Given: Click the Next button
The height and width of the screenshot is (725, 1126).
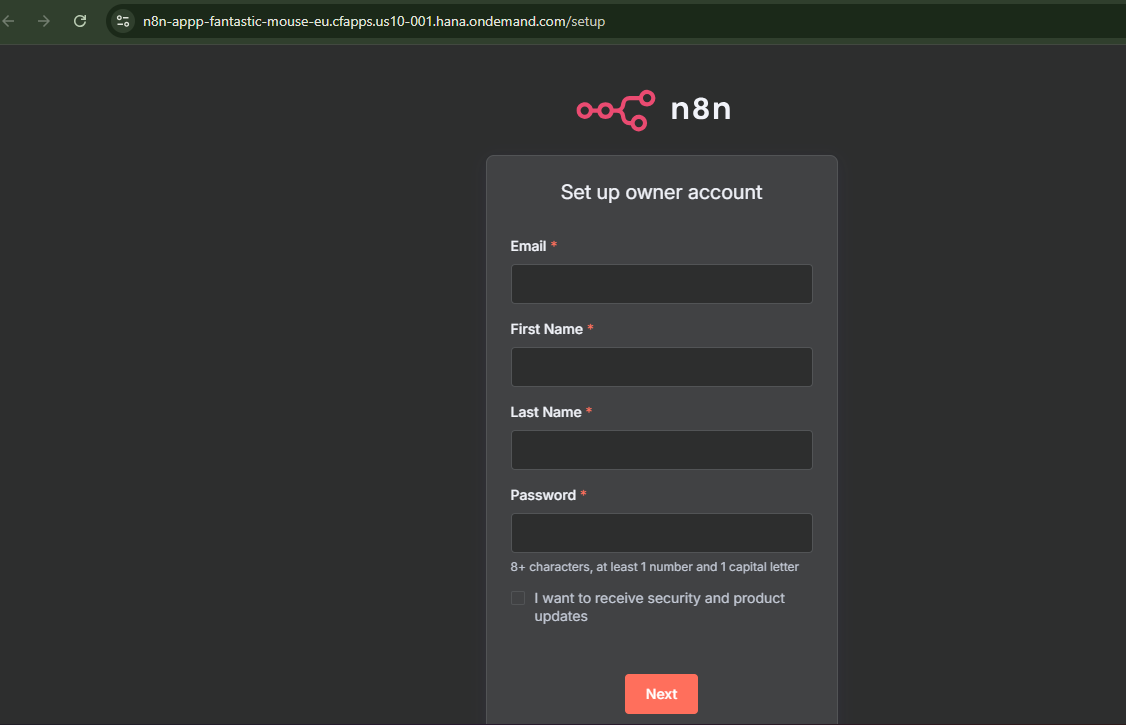Looking at the screenshot, I should (661, 693).
